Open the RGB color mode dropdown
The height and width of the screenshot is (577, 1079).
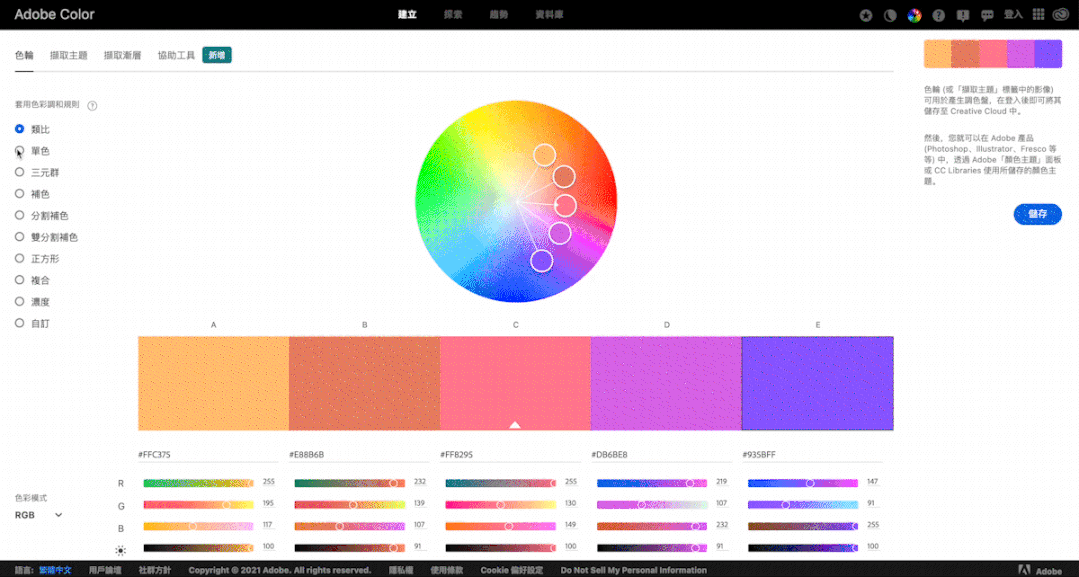click(39, 515)
